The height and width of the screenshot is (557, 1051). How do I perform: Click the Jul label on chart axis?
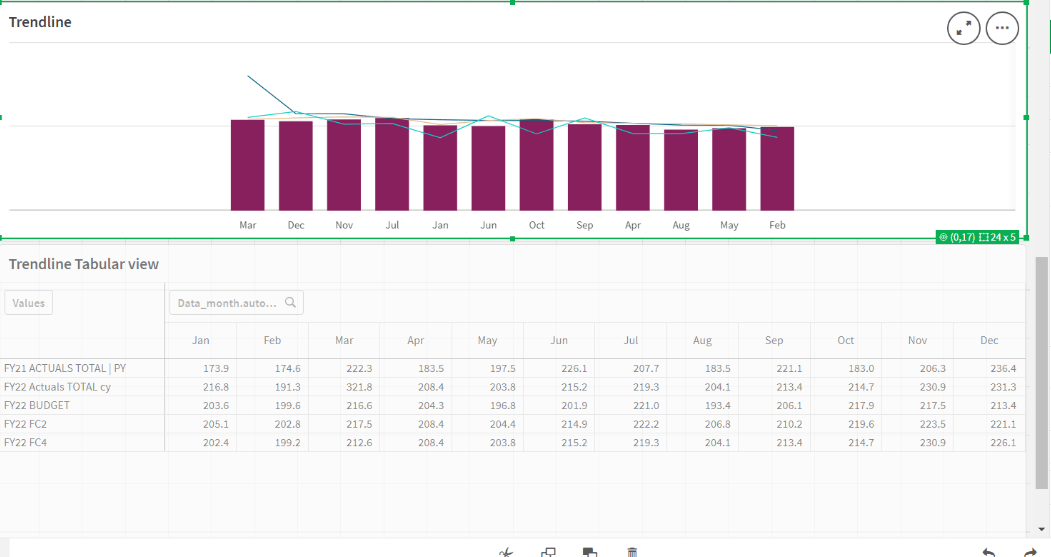(392, 225)
